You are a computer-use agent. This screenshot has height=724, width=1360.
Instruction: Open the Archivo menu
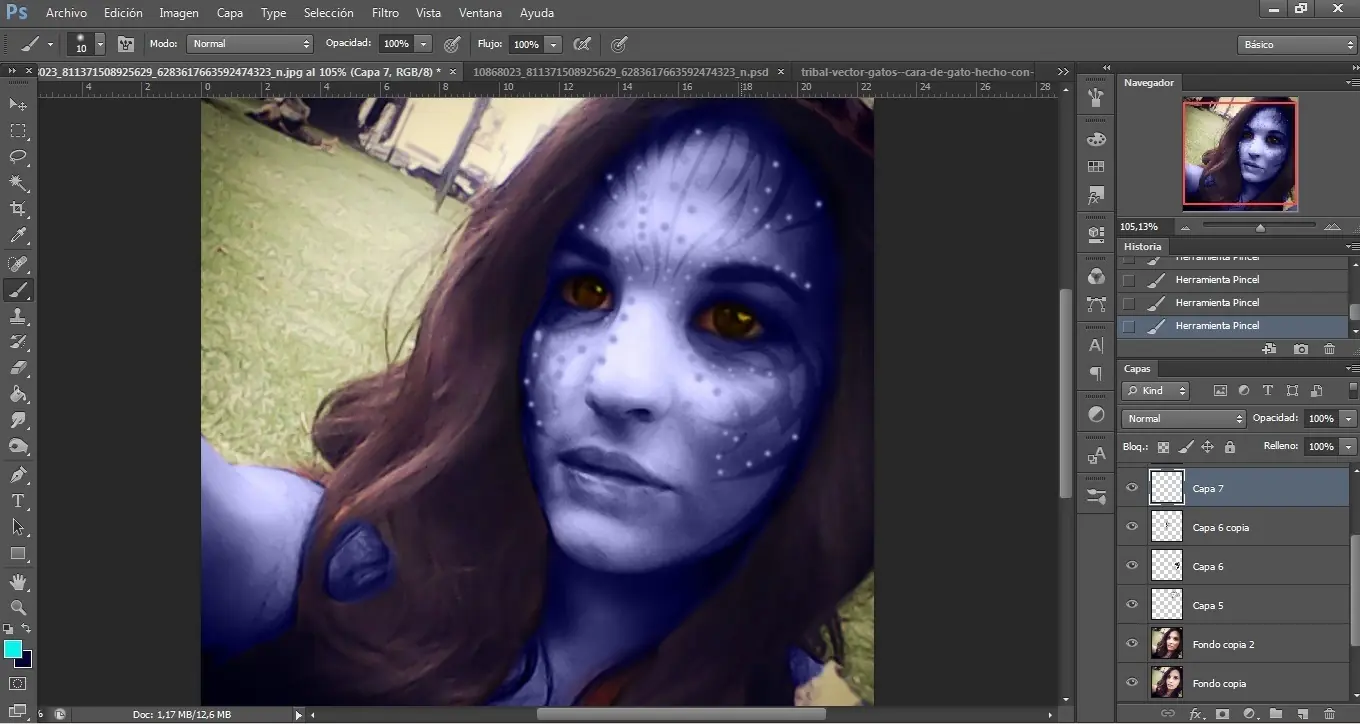[66, 13]
